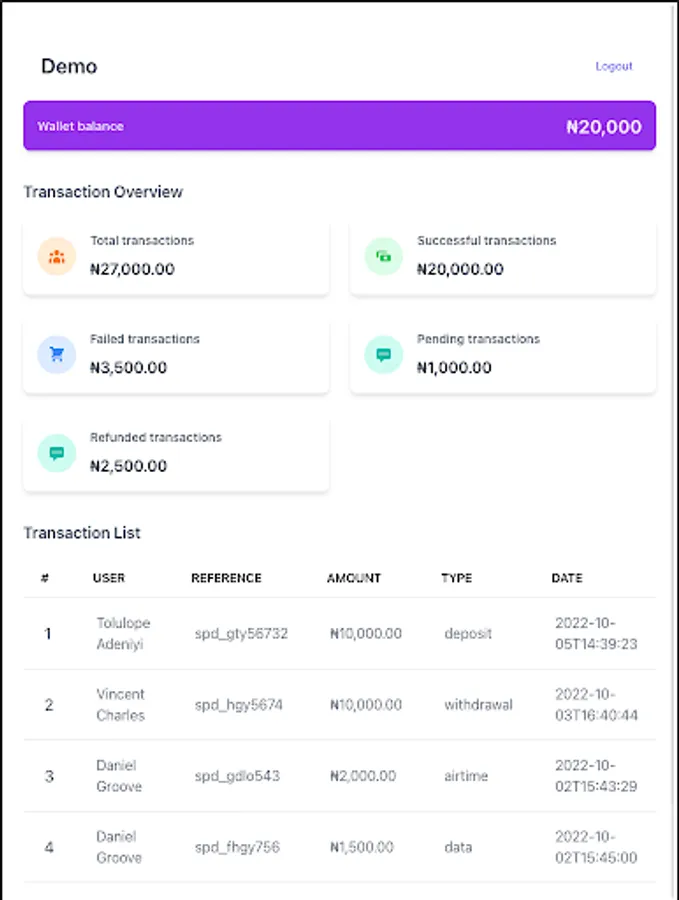Open the Pending transactions ₦1,000.00 card

pyautogui.click(x=503, y=354)
